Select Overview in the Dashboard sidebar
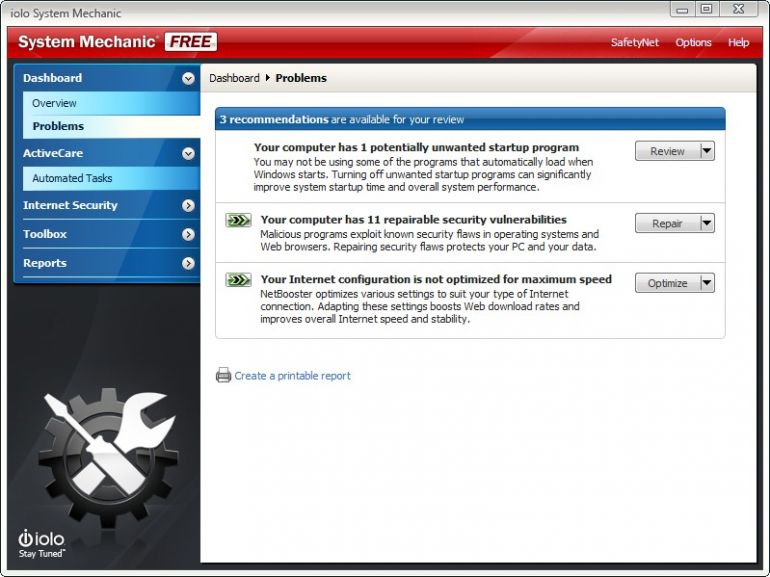This screenshot has height=577, width=770. pyautogui.click(x=111, y=103)
